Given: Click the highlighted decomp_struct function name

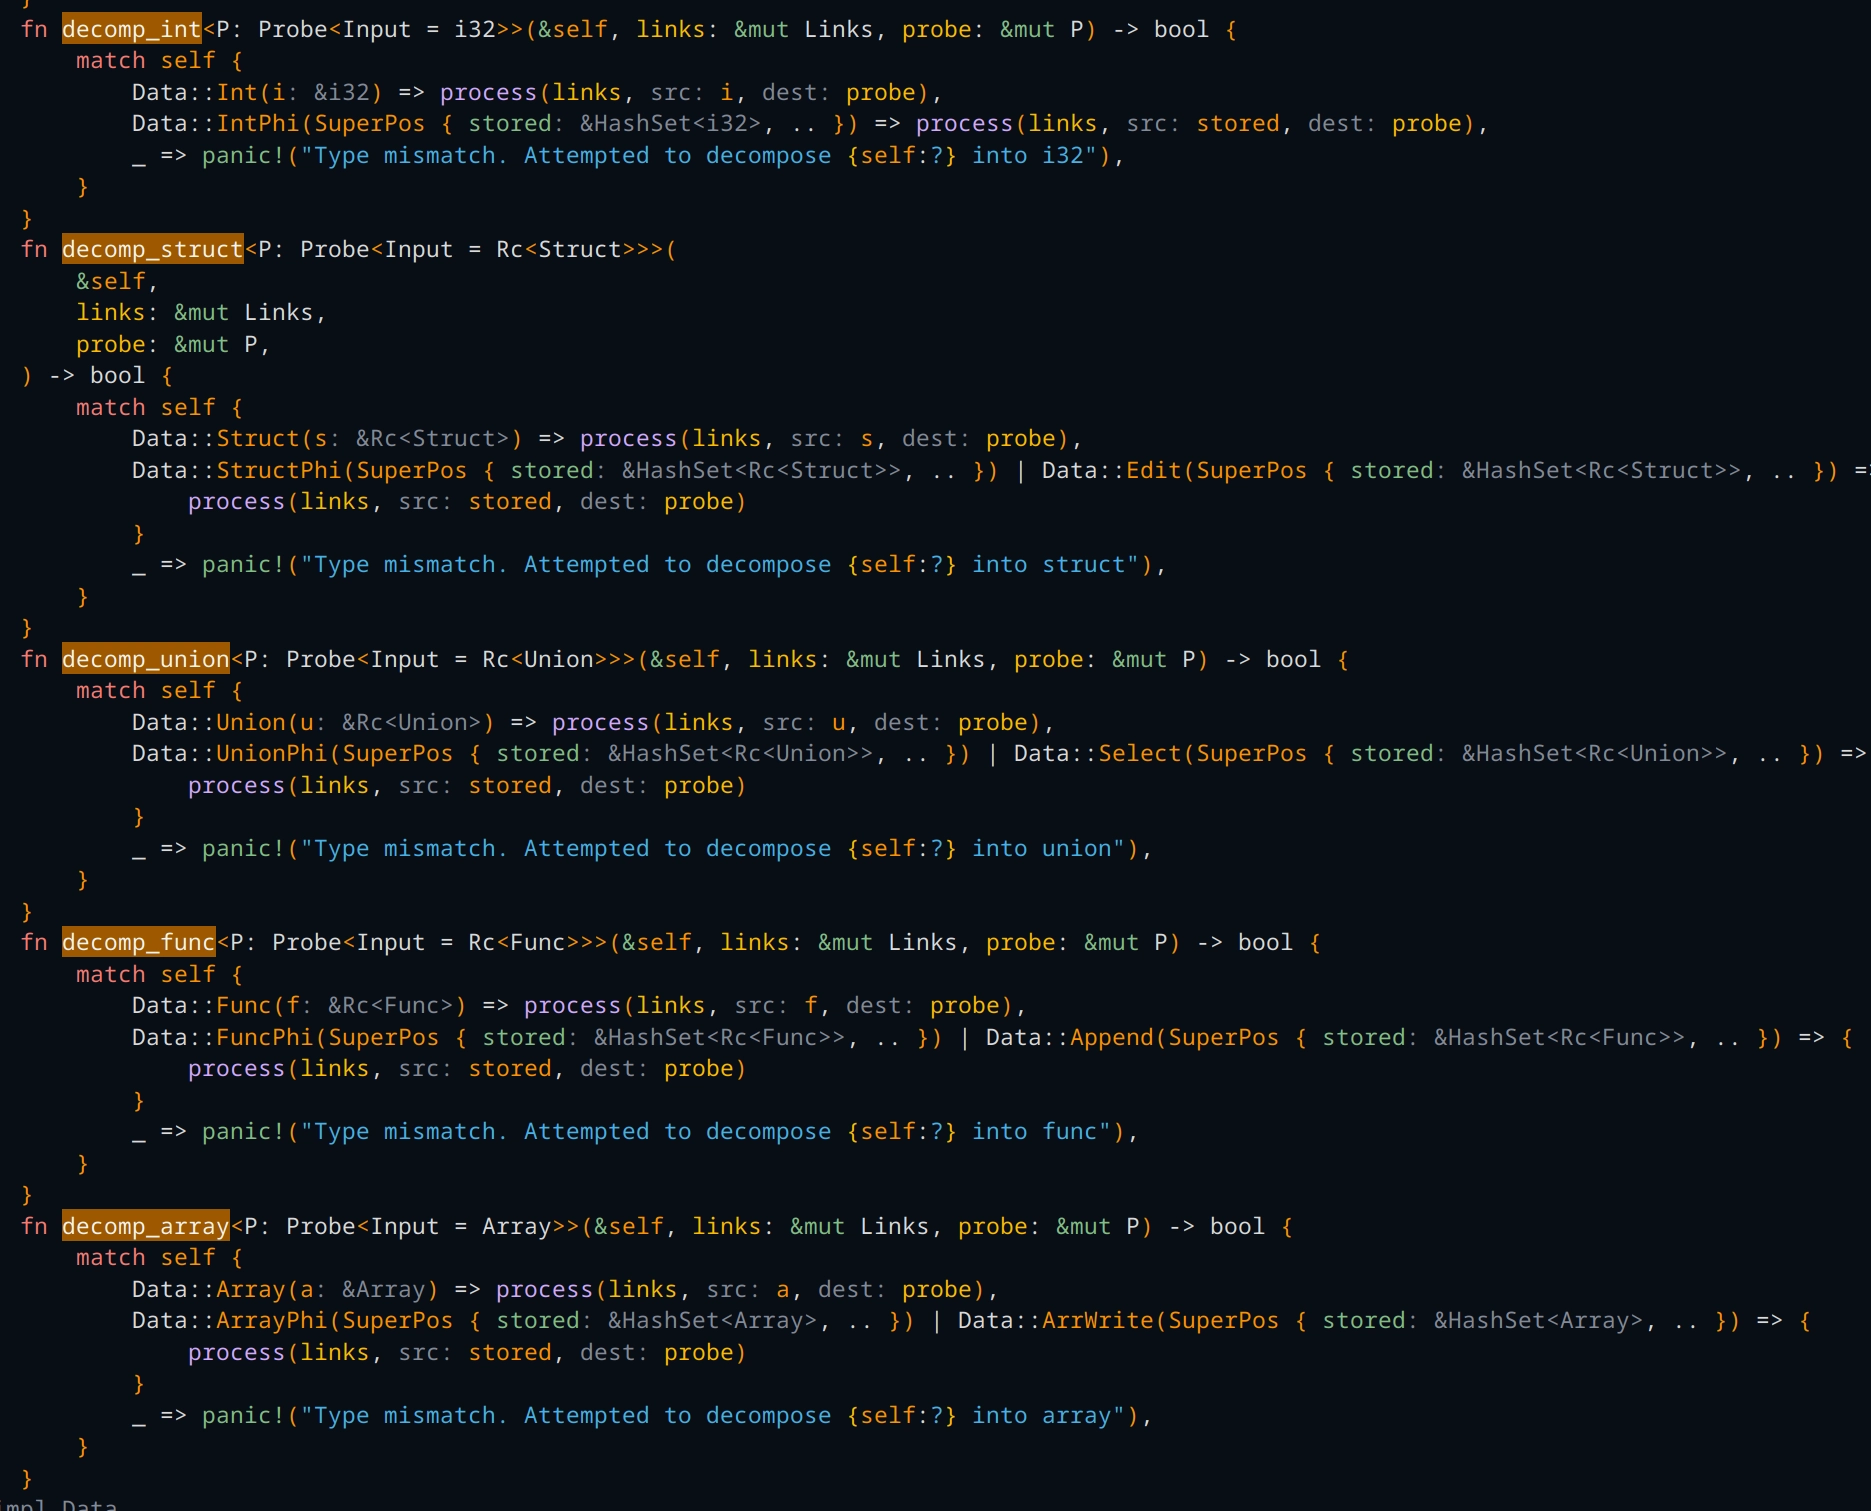Looking at the screenshot, I should click(152, 249).
